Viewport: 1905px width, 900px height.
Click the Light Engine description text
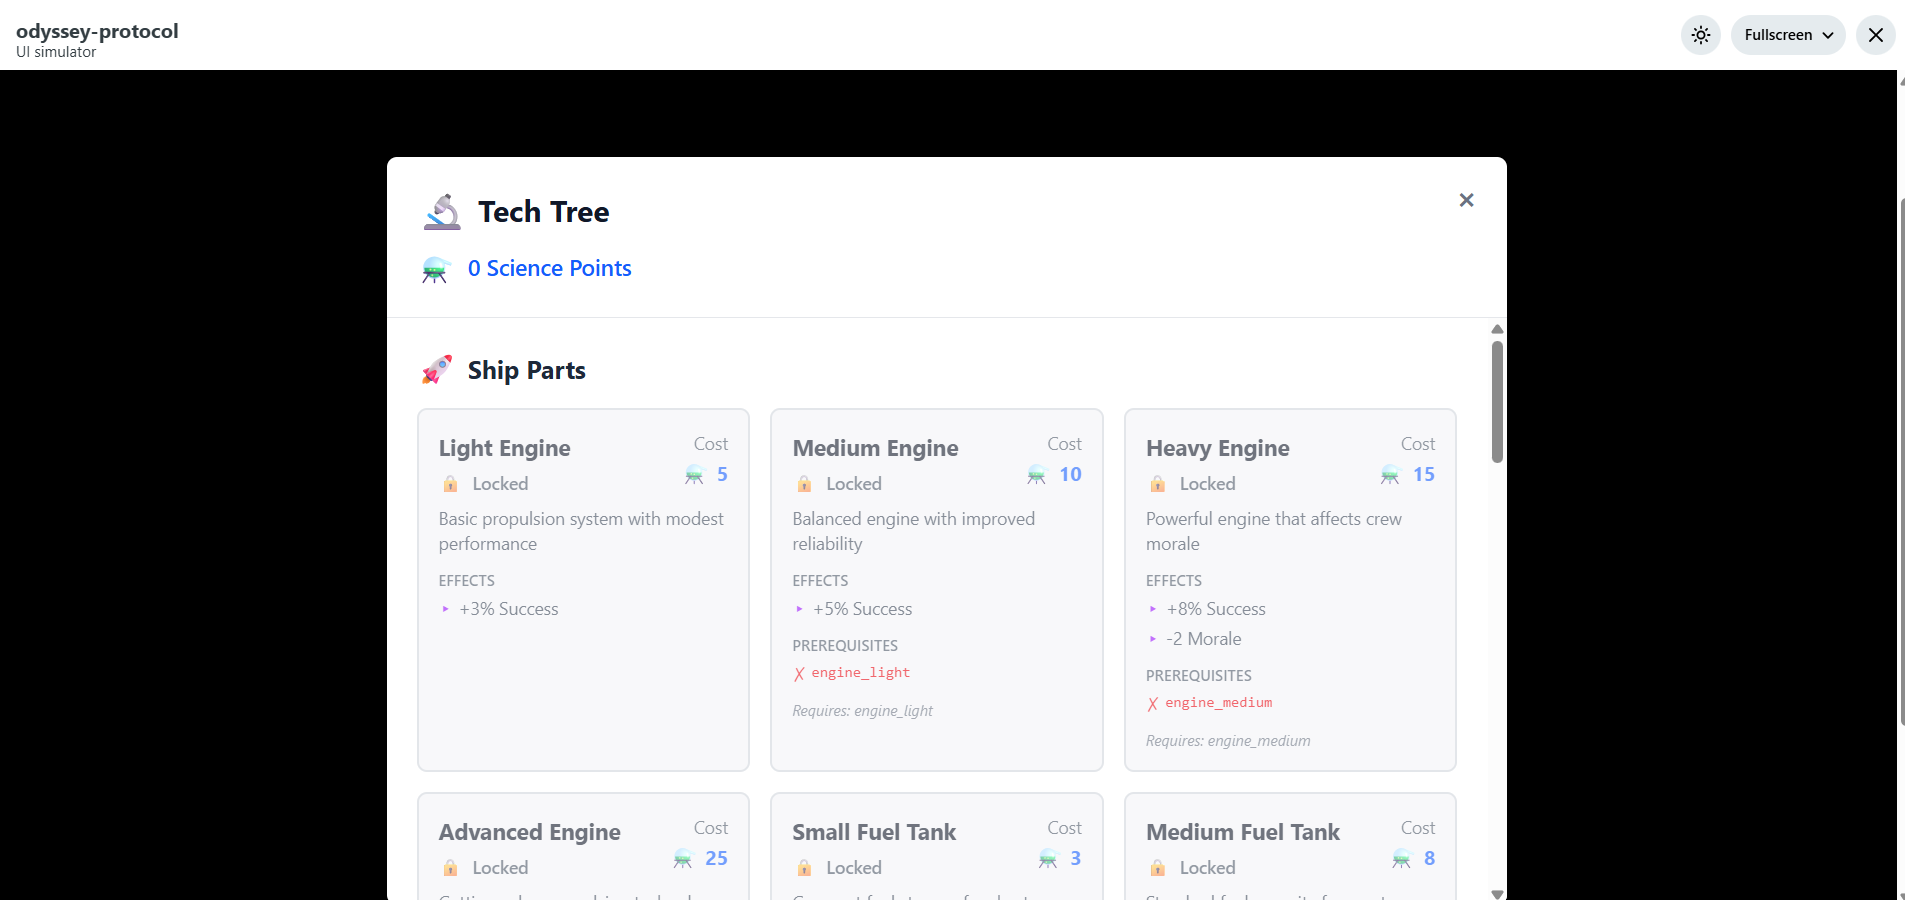pos(581,531)
